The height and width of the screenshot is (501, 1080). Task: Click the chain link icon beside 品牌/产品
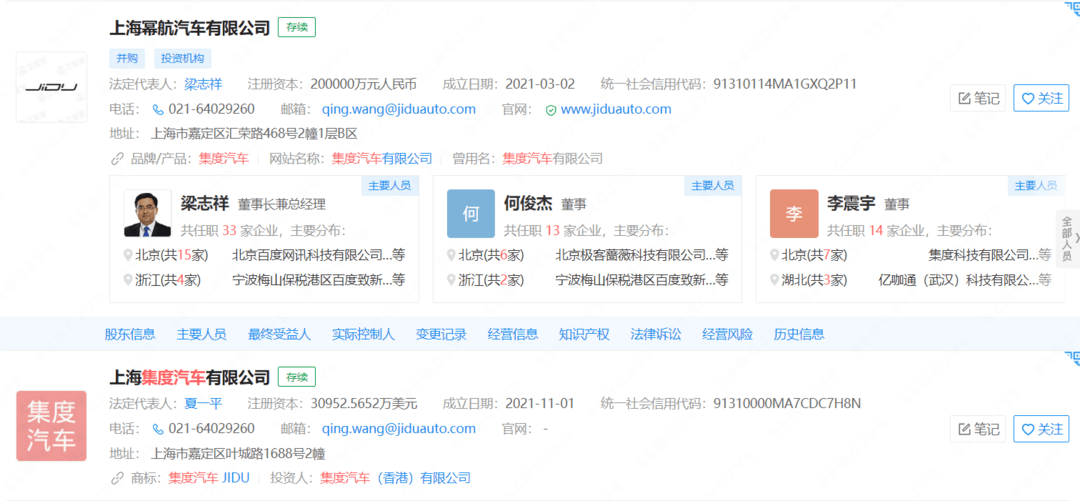[x=116, y=159]
